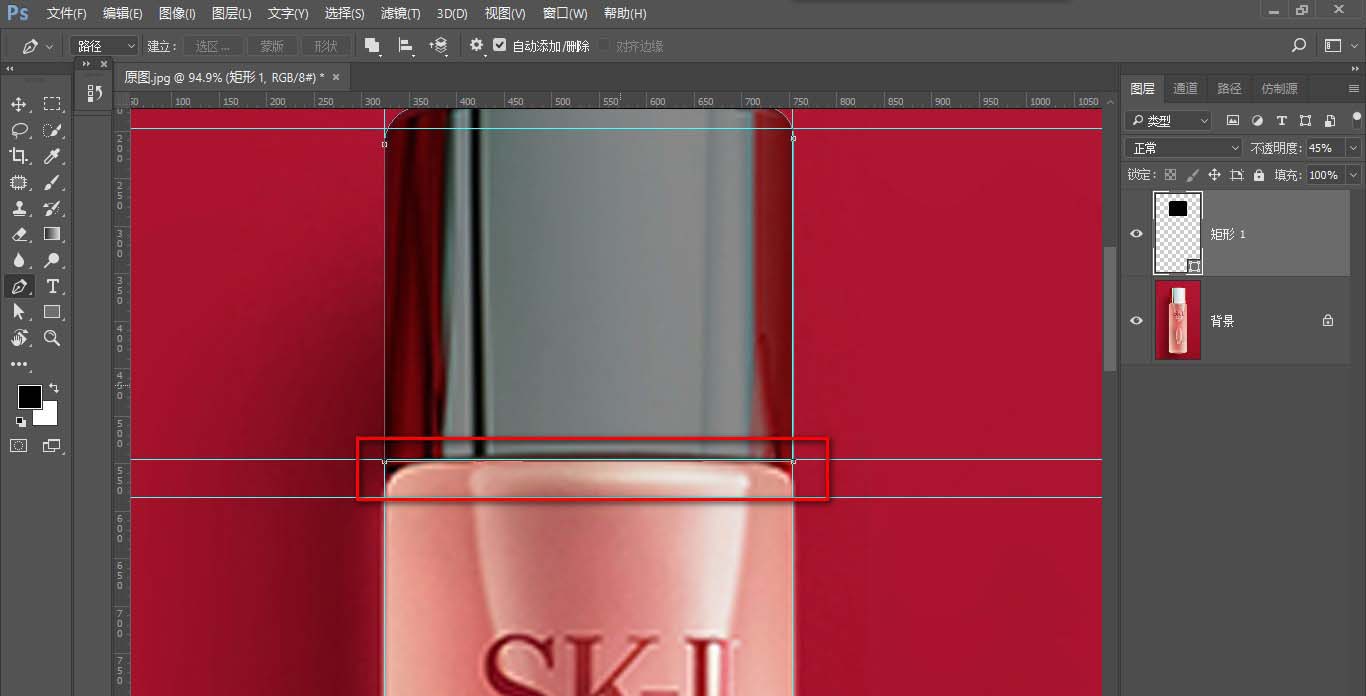Lock all layer attributes
Viewport: 1366px width, 696px height.
click(x=1259, y=175)
